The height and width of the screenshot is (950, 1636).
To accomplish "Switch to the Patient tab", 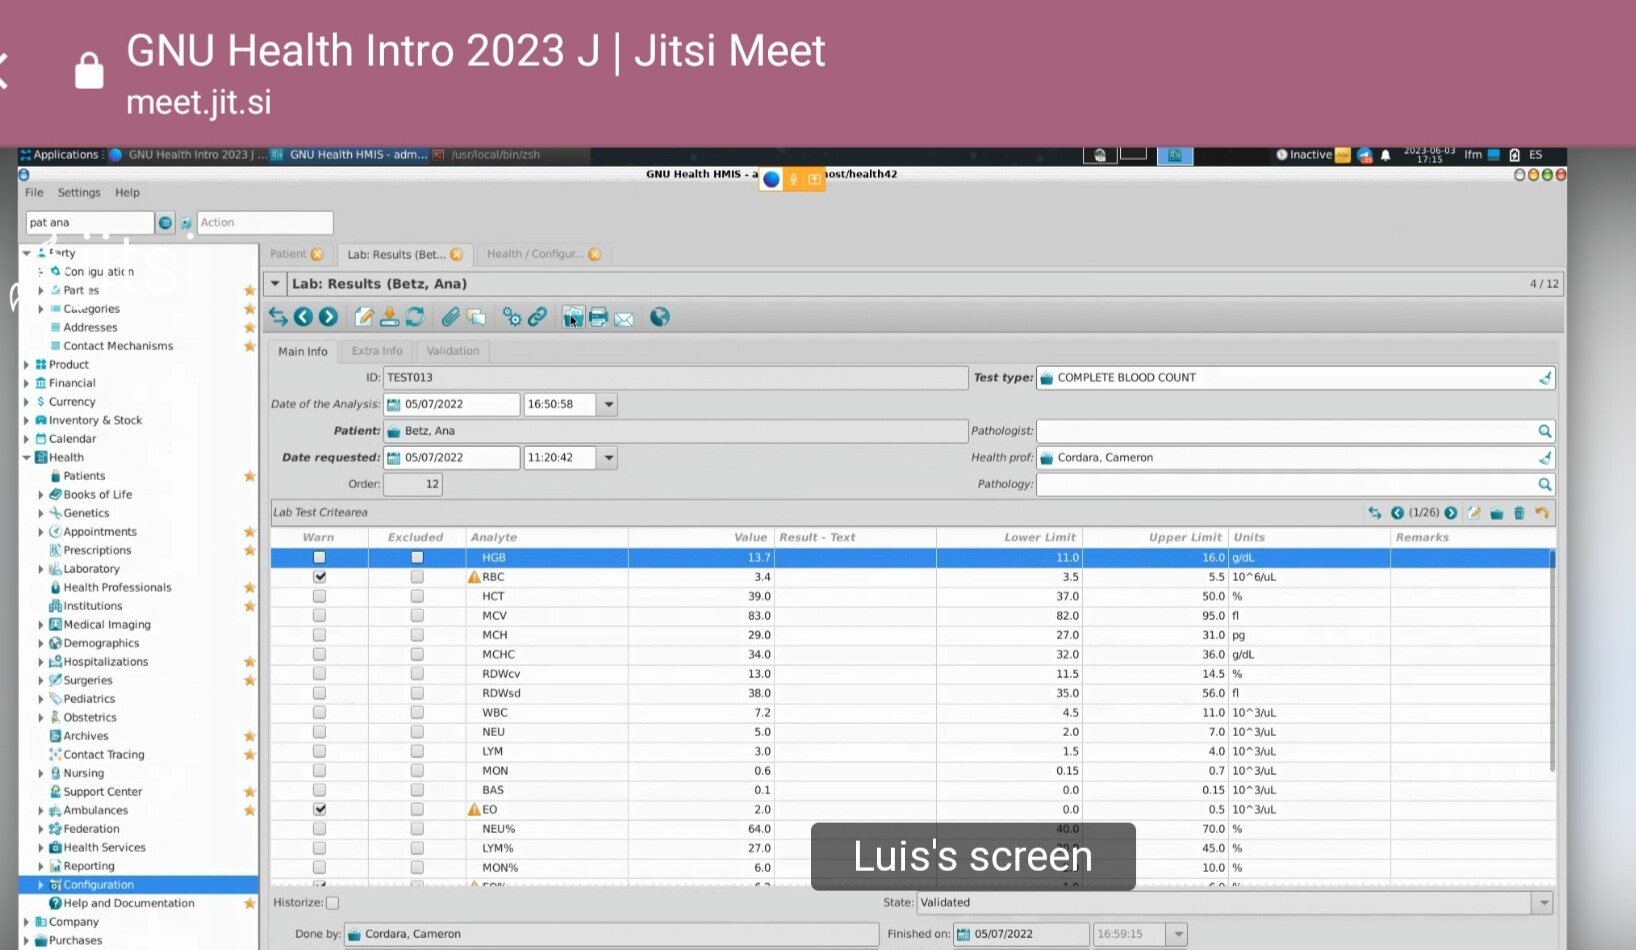I will tap(288, 254).
